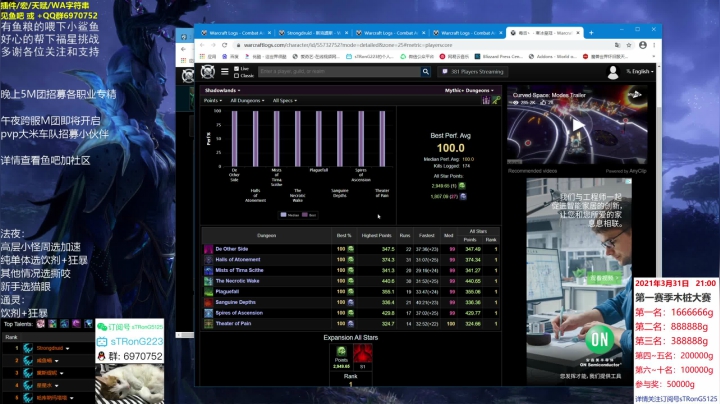Open the All Specs filter dropdown
The image size is (720, 404).
click(x=285, y=101)
